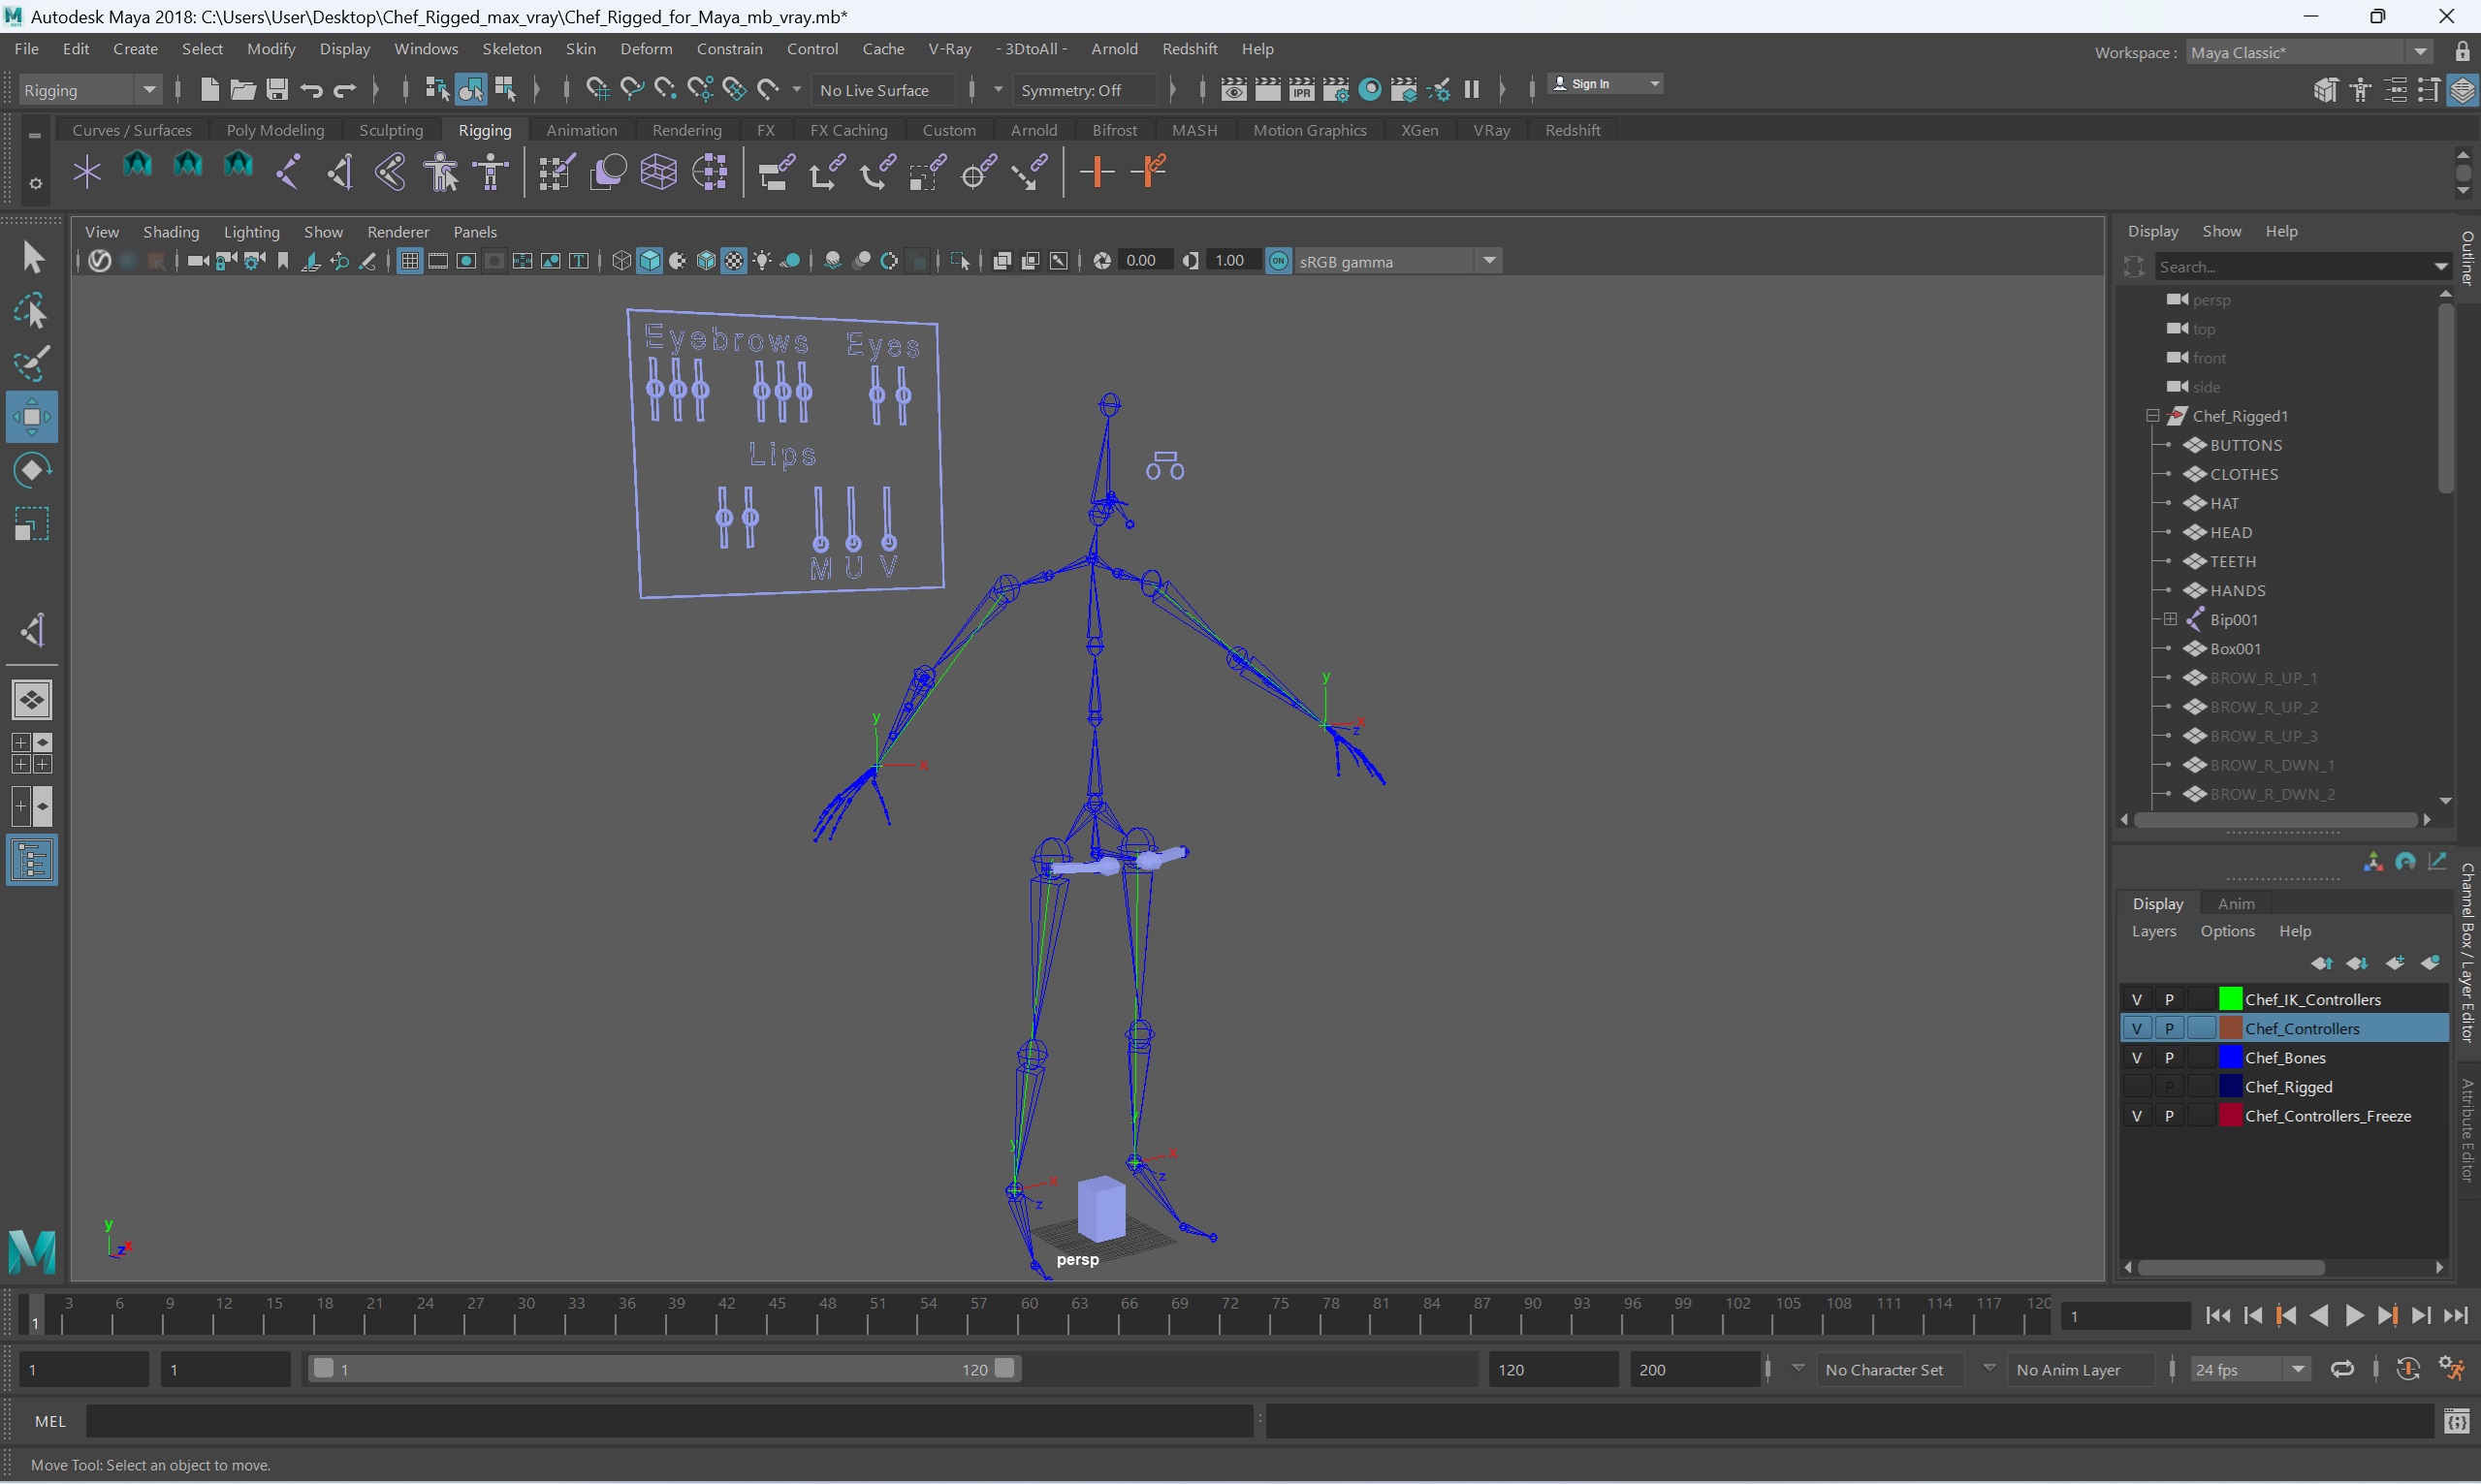Click the Create Lattice shelf icon
Viewport: 2481px width, 1484px height.
point(658,172)
